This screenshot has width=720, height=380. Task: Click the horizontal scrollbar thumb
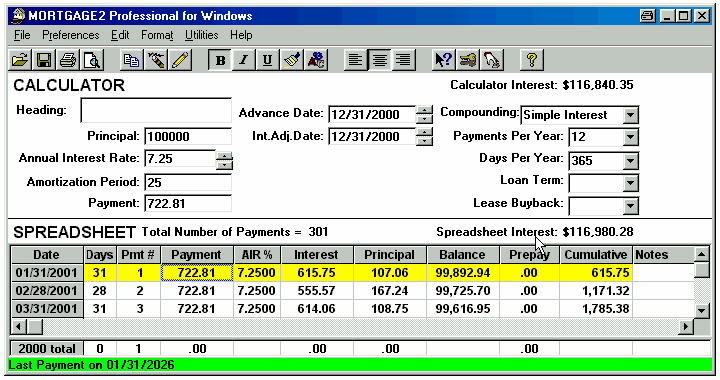pyautogui.click(x=35, y=327)
